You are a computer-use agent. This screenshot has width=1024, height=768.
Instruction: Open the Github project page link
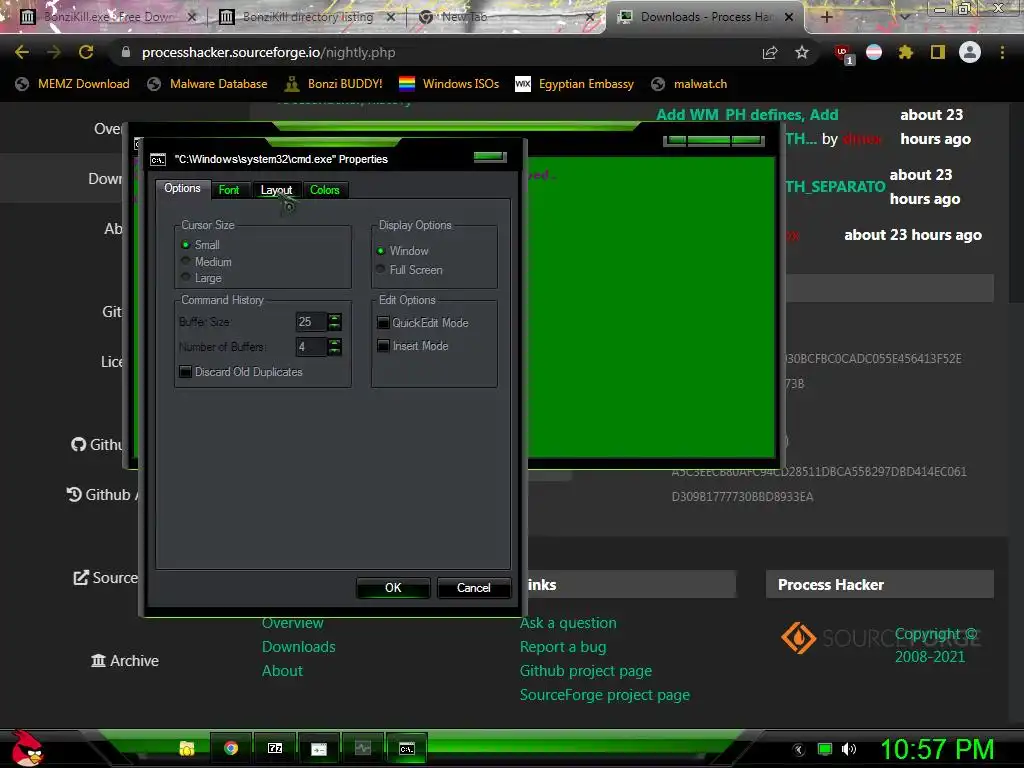click(x=586, y=671)
